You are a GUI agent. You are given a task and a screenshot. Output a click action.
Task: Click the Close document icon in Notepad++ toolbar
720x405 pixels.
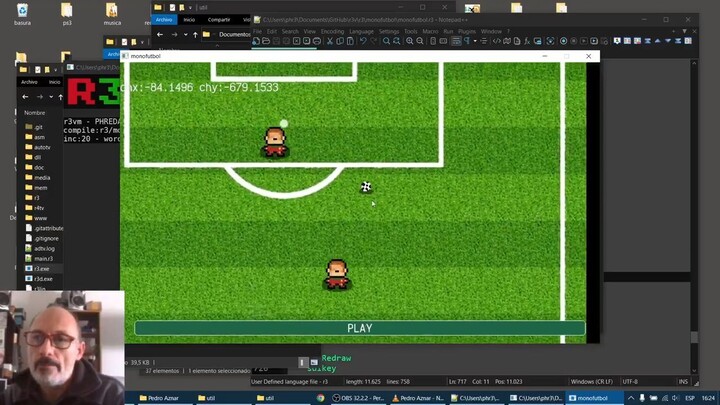296,41
